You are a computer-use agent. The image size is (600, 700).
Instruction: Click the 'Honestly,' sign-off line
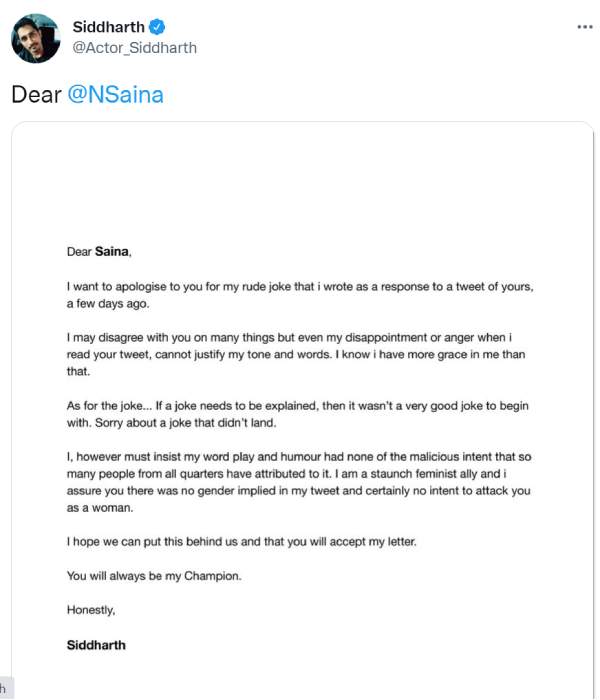[x=91, y=610]
